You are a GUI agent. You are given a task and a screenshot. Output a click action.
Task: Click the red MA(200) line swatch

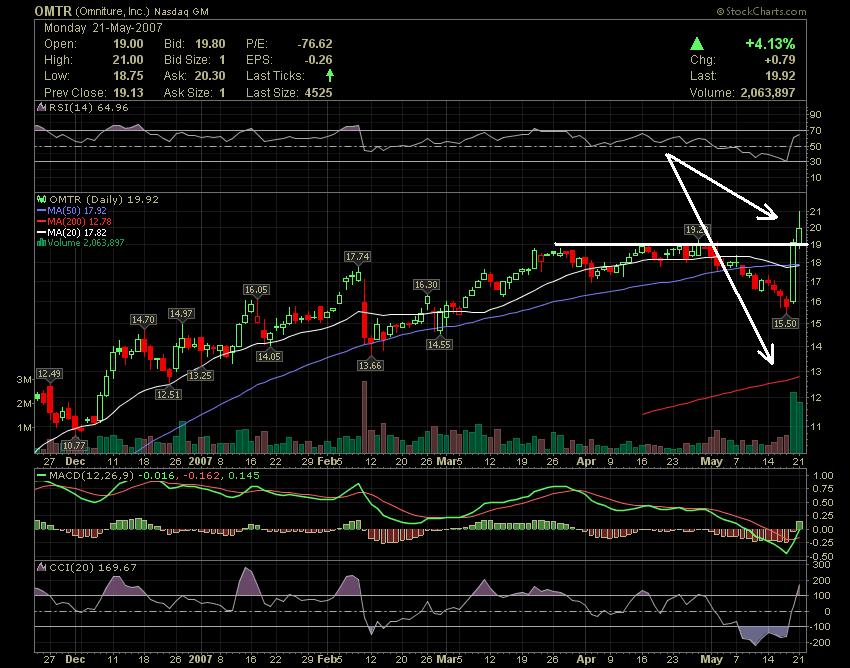click(x=41, y=221)
